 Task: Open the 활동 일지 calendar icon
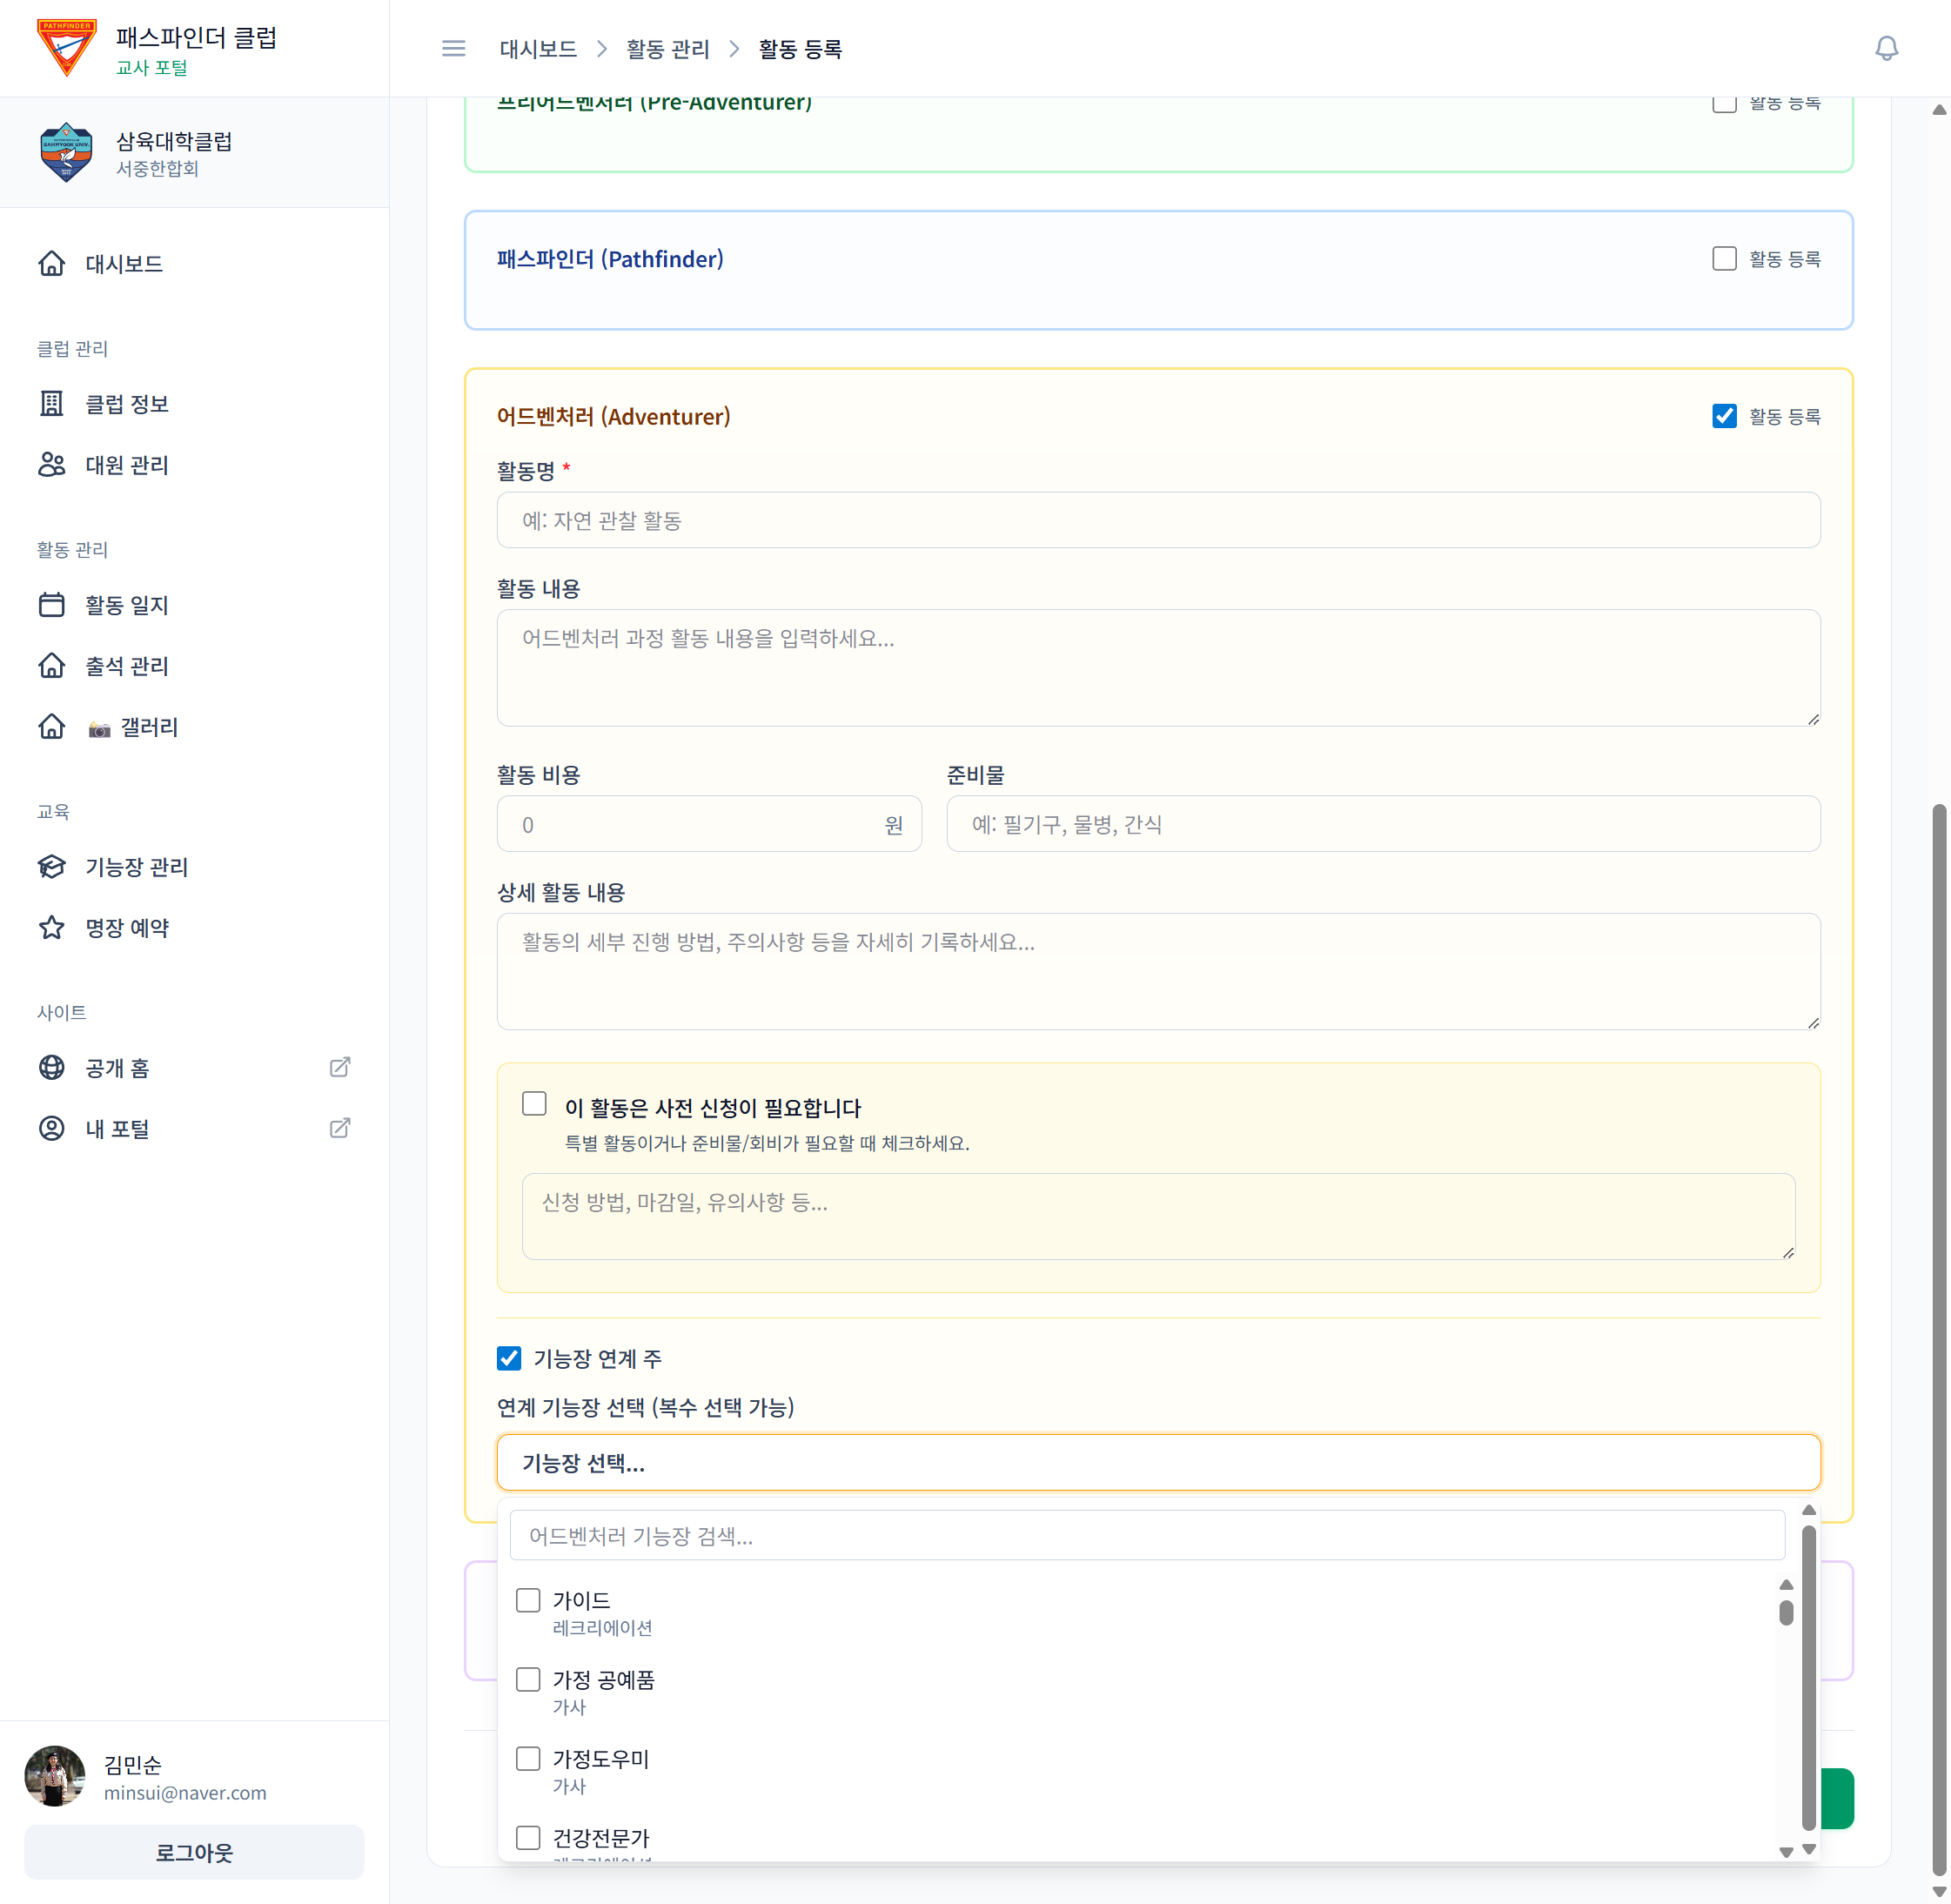tap(52, 604)
